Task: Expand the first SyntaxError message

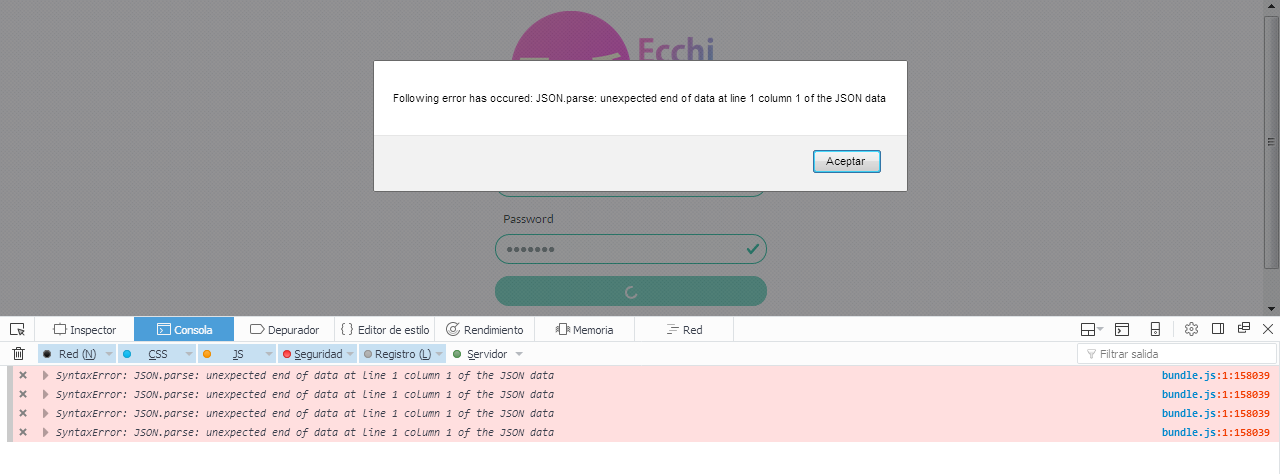Action: 45,375
